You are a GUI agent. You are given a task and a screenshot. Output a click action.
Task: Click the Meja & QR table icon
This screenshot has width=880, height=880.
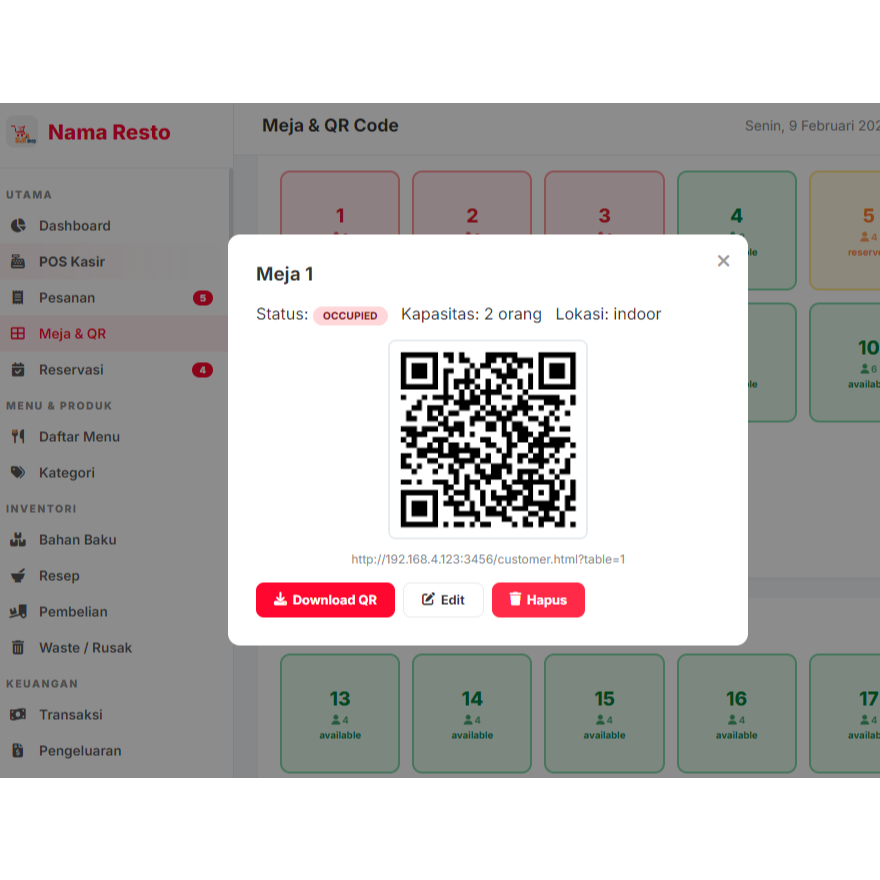click(x=18, y=333)
